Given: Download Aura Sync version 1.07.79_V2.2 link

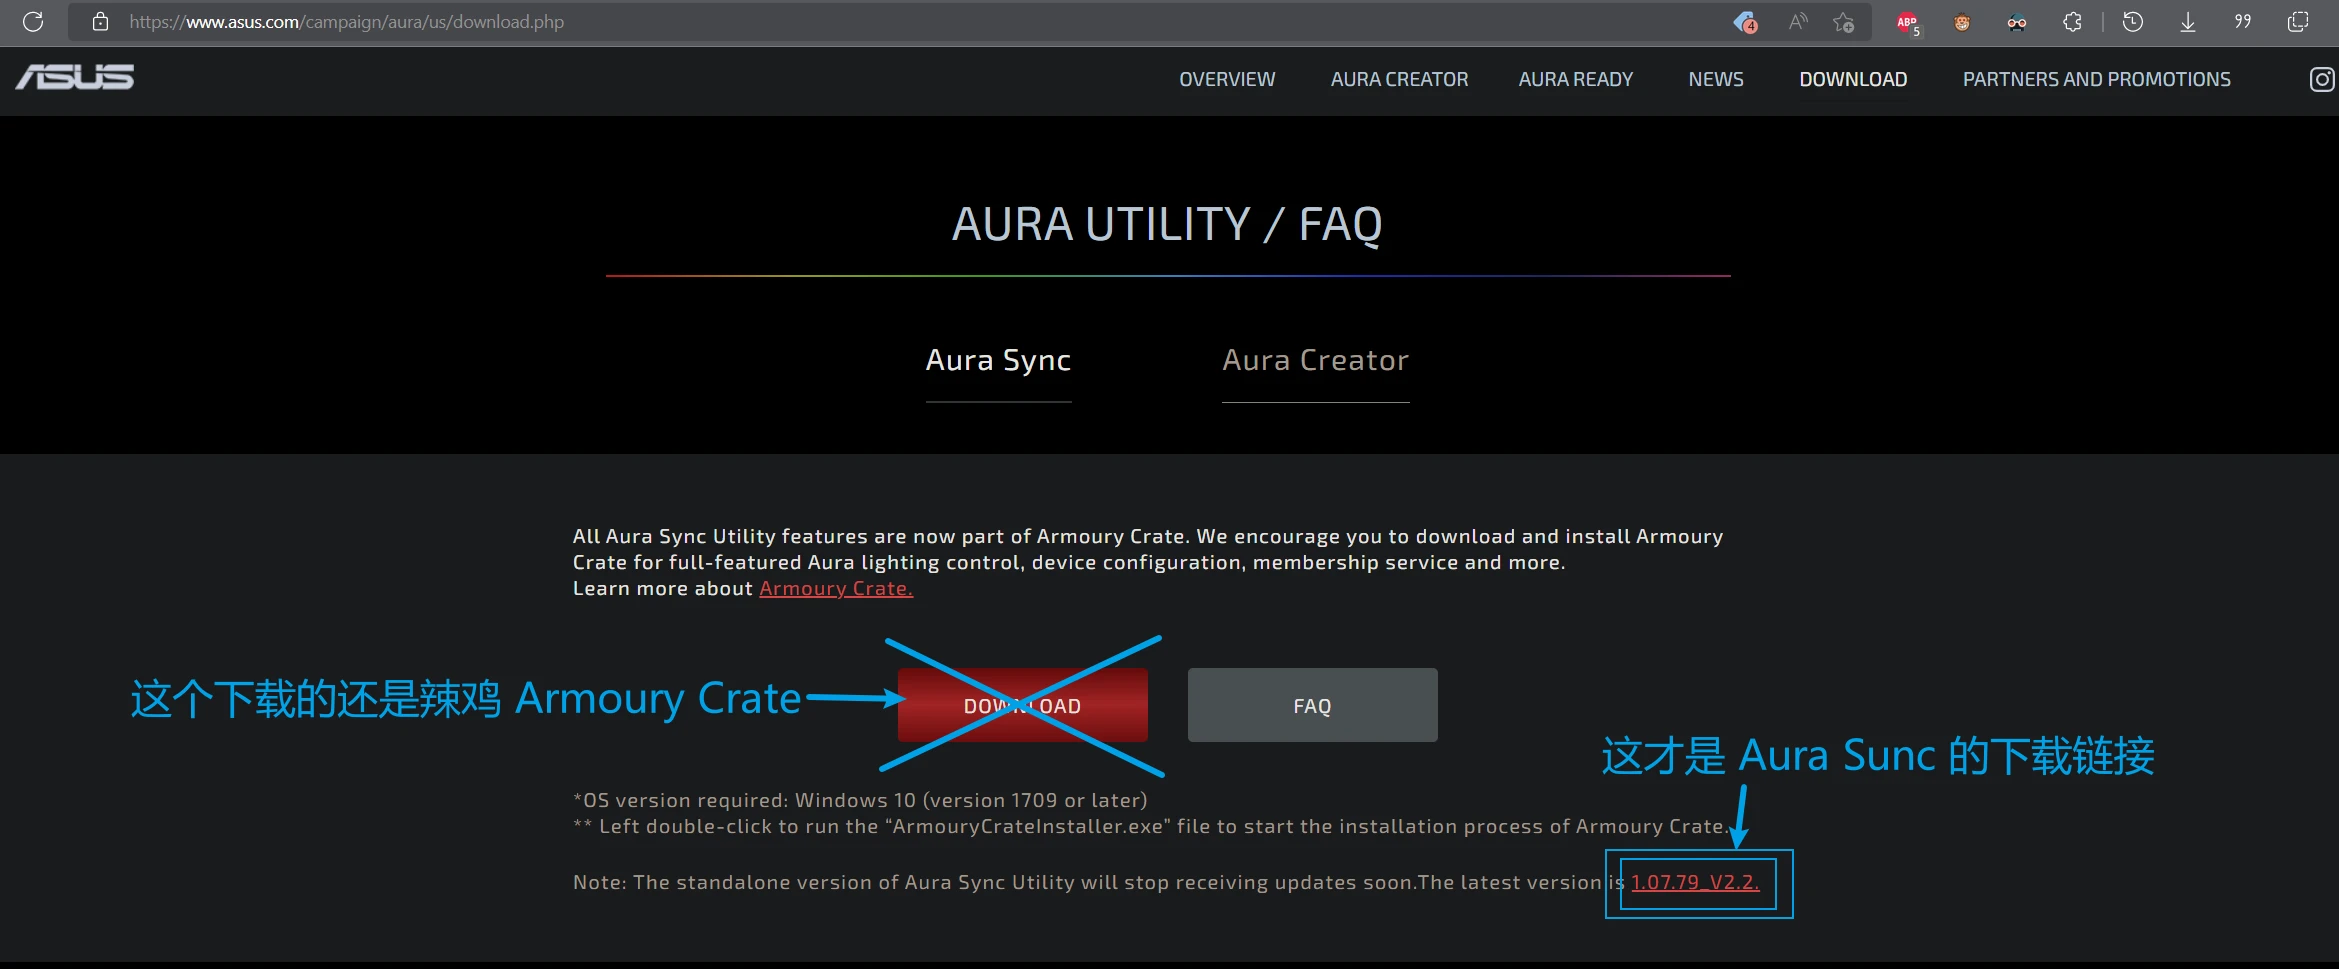Looking at the screenshot, I should (x=1695, y=882).
